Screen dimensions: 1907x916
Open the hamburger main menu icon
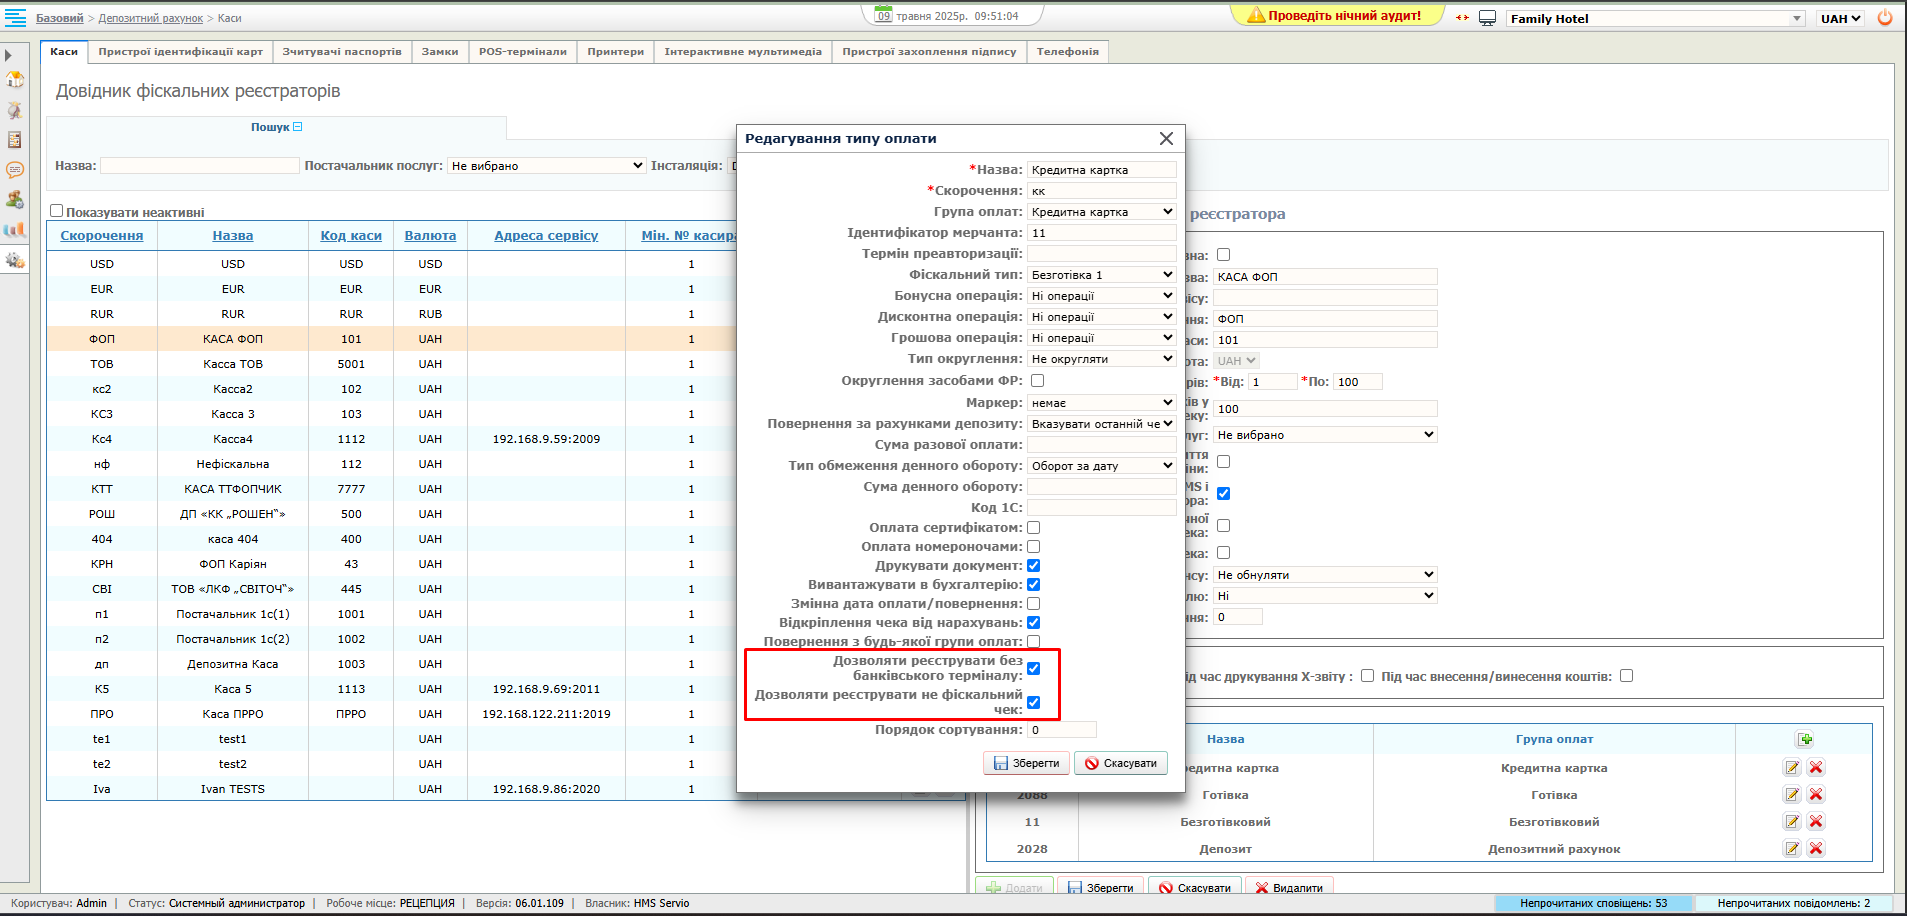tap(16, 18)
